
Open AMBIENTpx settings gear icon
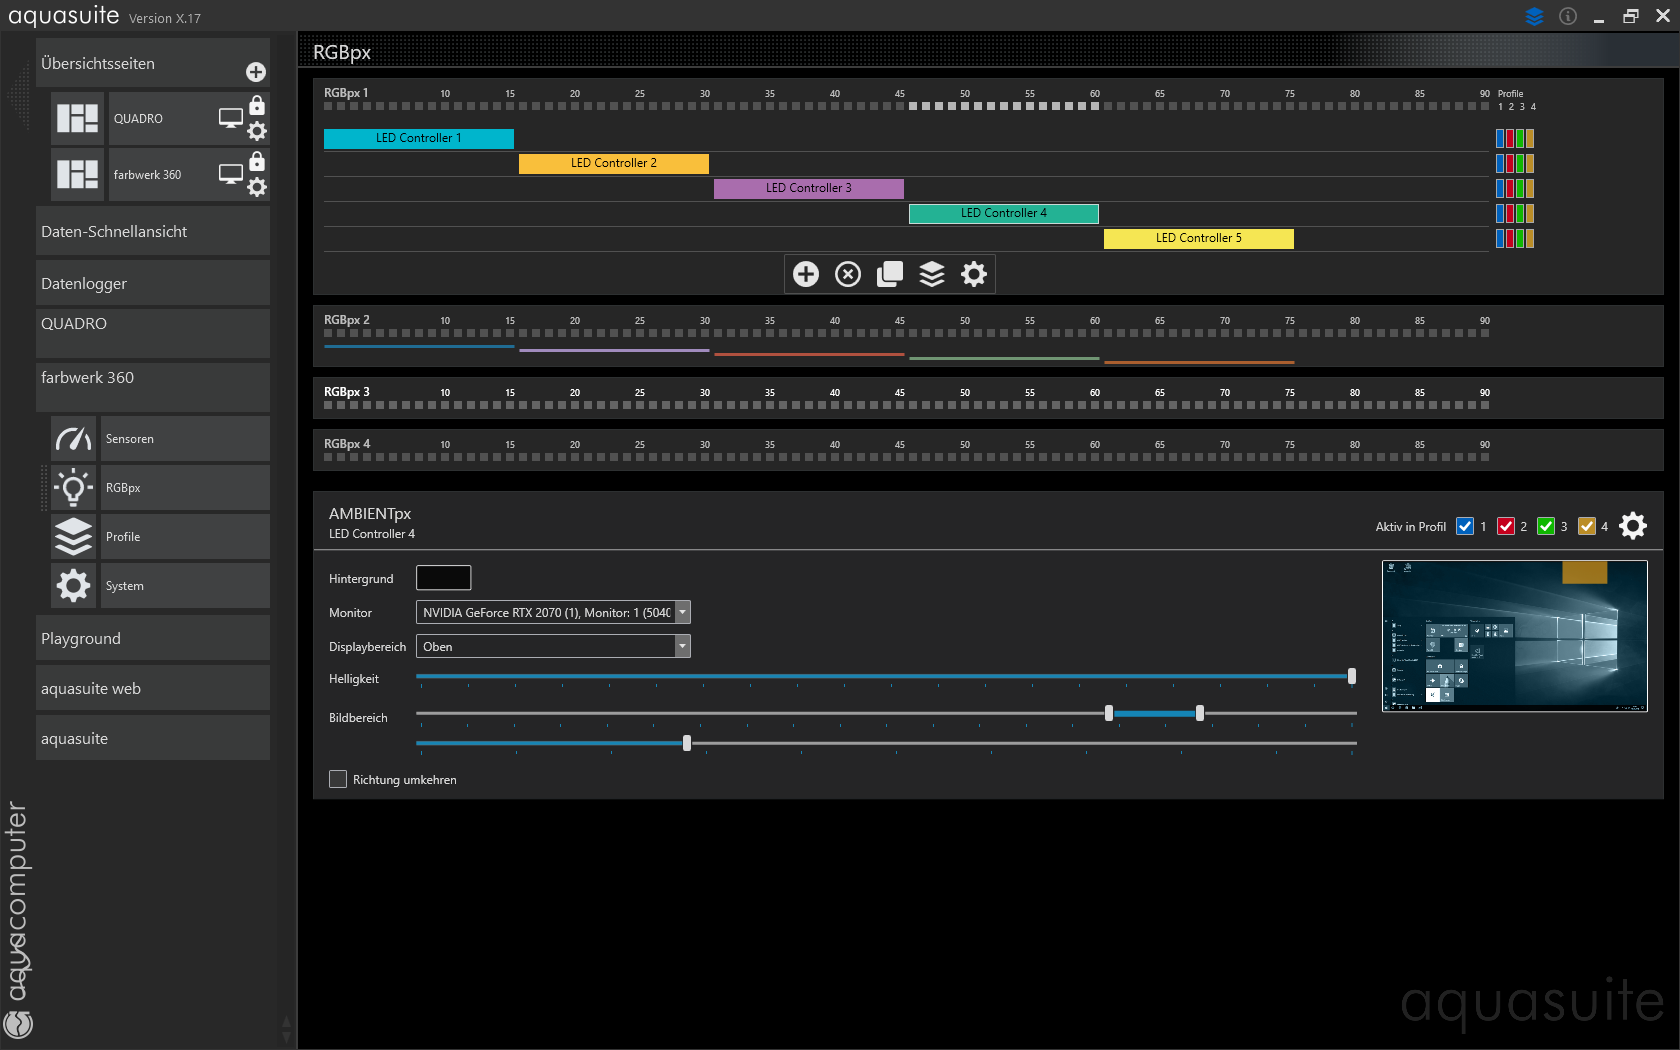(x=1633, y=526)
